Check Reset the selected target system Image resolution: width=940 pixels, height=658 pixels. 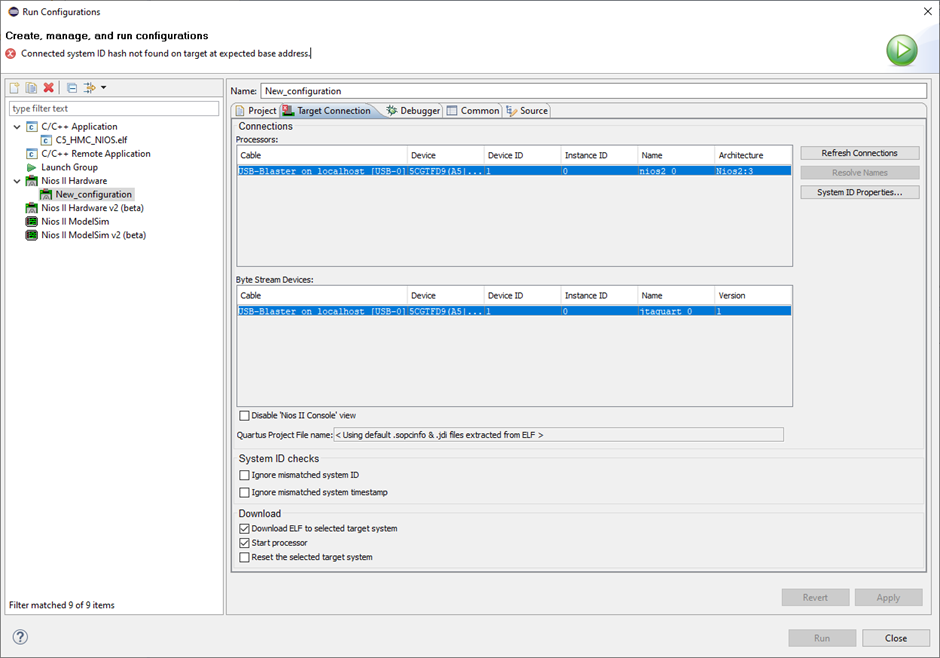click(x=245, y=557)
